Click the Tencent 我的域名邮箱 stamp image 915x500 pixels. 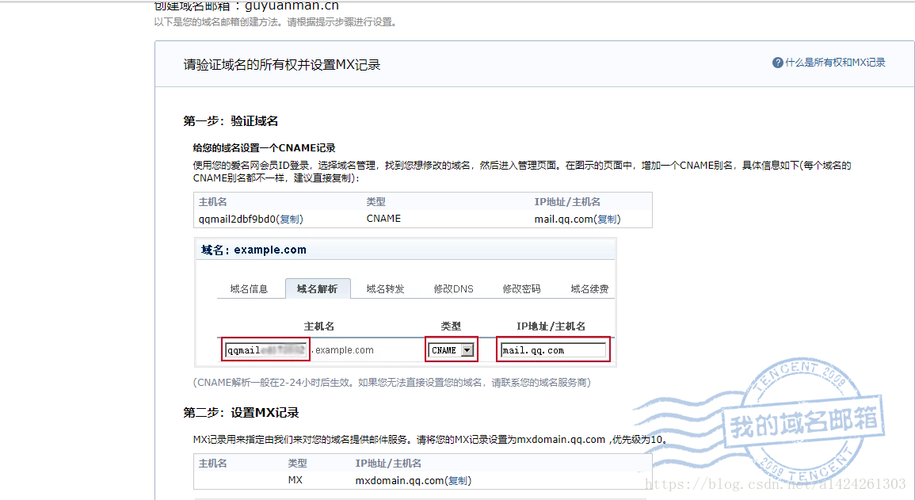[808, 425]
